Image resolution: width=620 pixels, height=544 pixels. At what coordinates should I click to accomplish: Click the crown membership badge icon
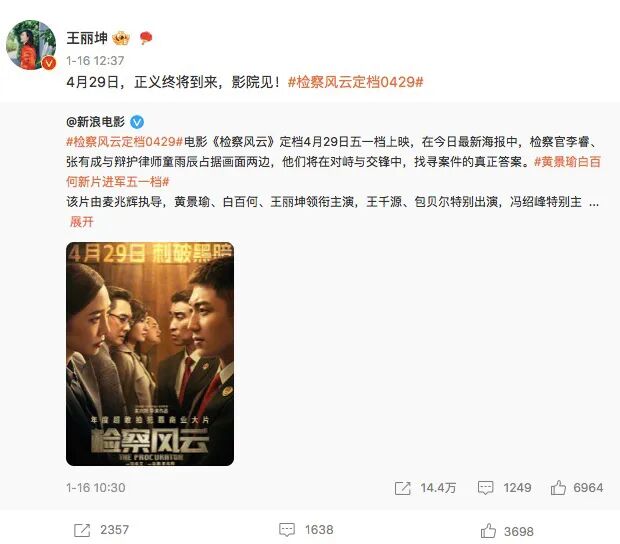tap(121, 38)
